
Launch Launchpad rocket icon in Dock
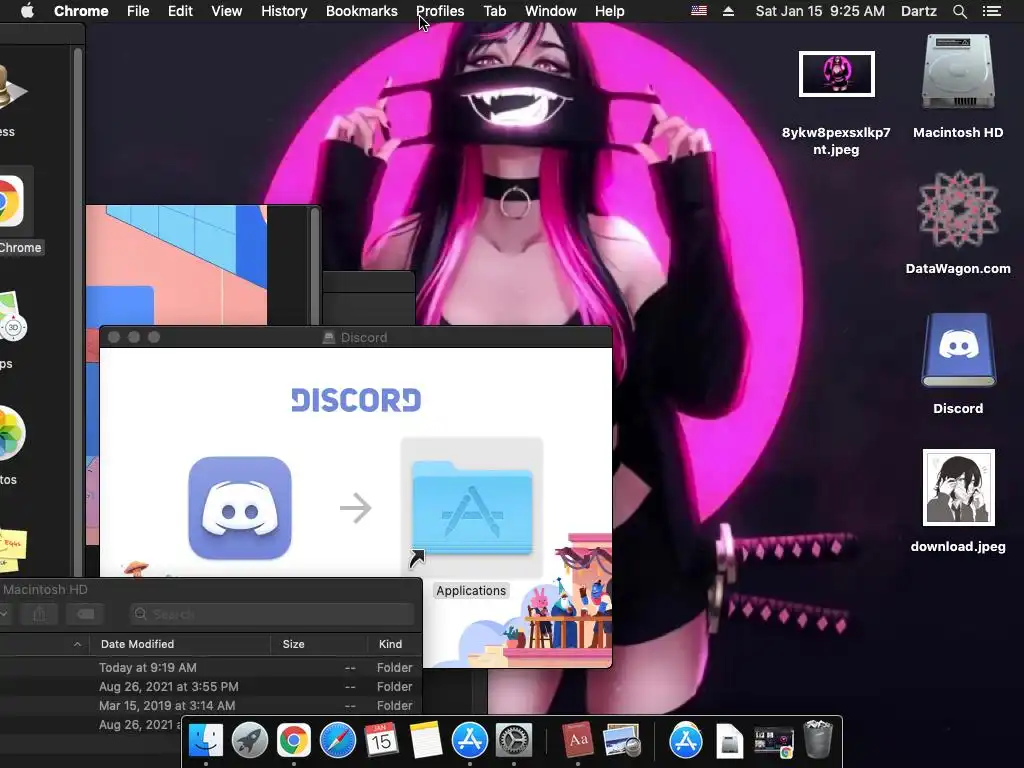249,741
